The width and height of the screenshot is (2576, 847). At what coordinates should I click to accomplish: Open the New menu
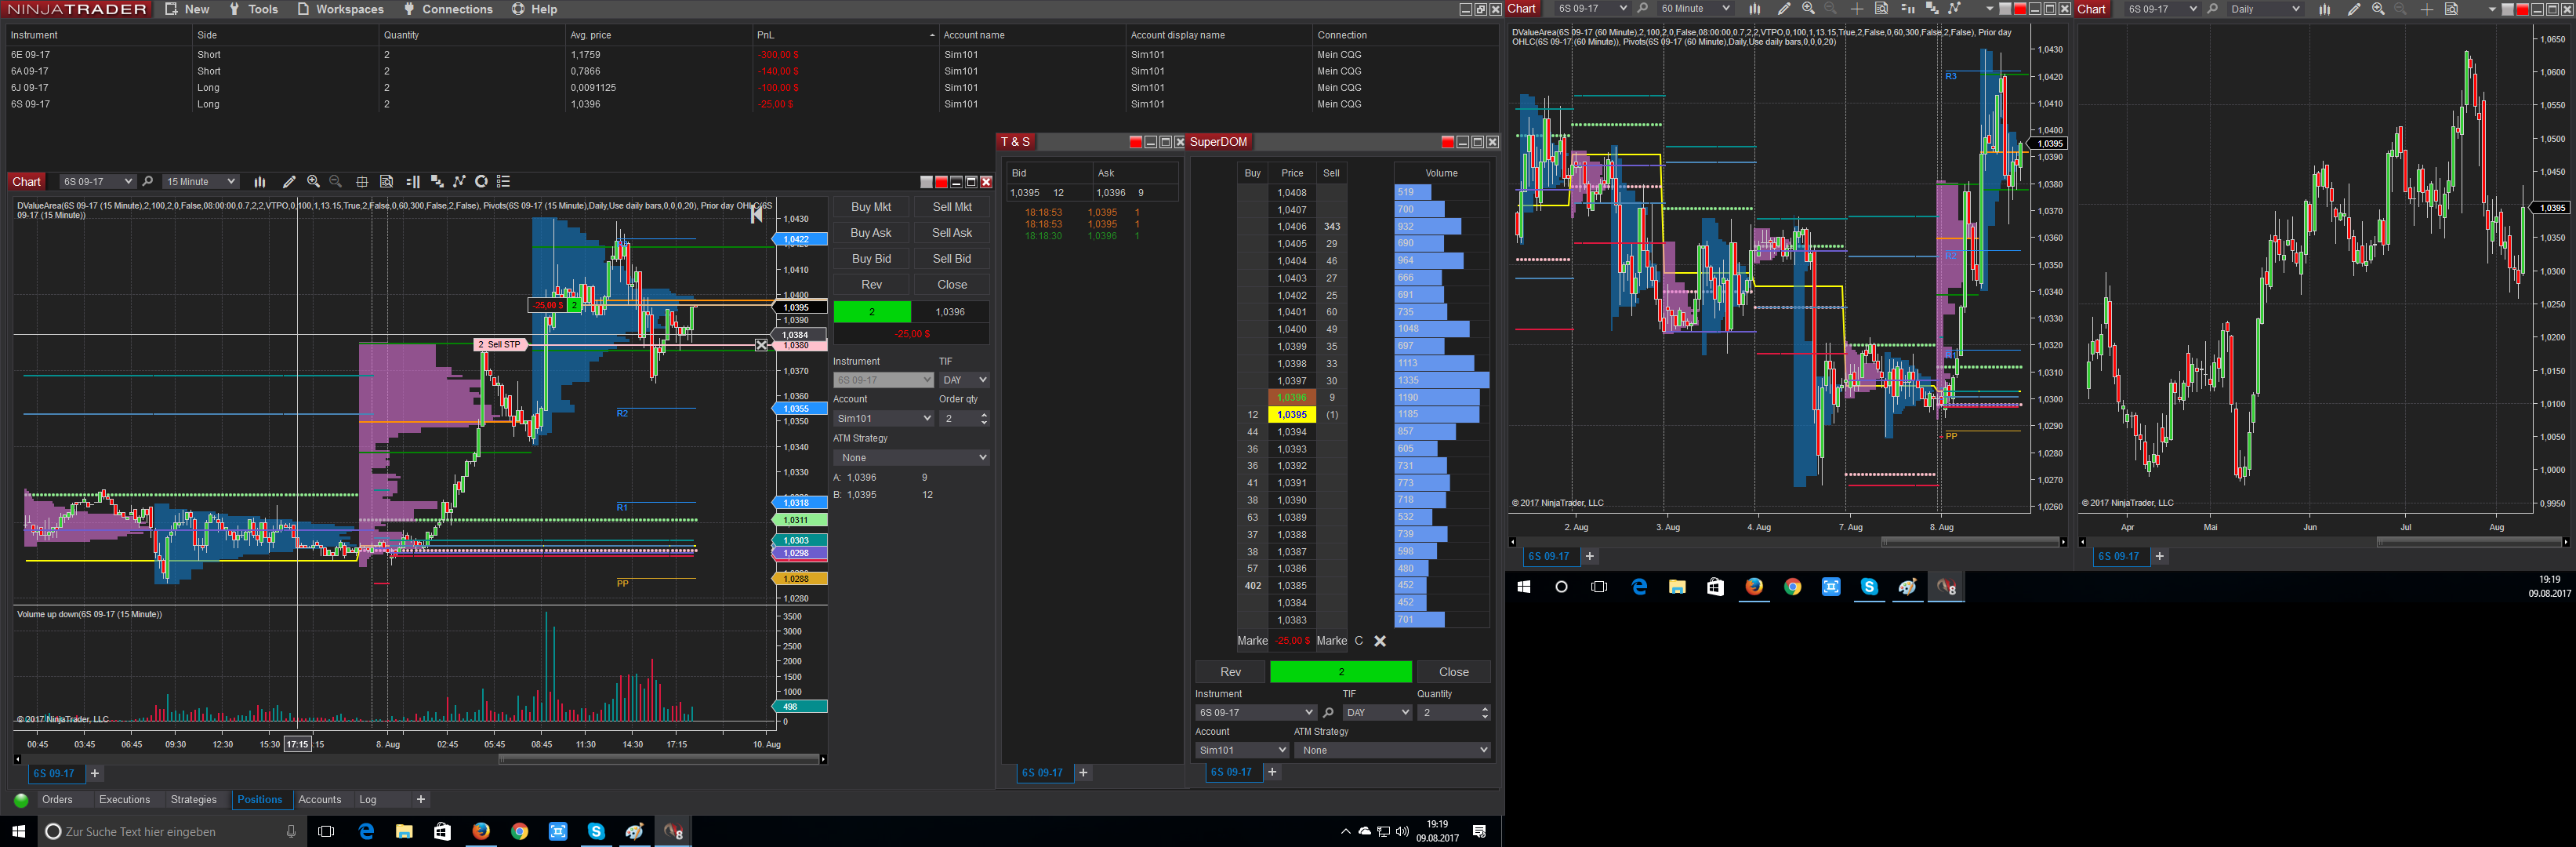pos(187,9)
